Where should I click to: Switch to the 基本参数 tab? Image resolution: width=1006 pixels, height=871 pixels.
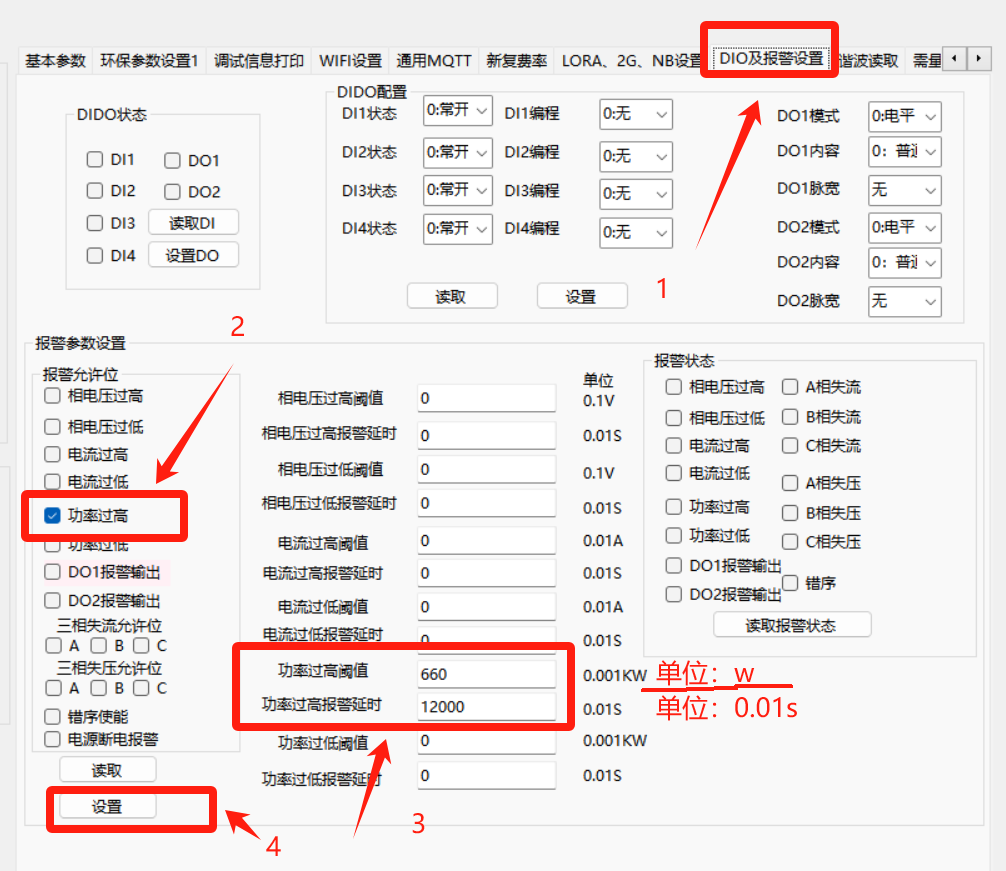click(x=56, y=61)
